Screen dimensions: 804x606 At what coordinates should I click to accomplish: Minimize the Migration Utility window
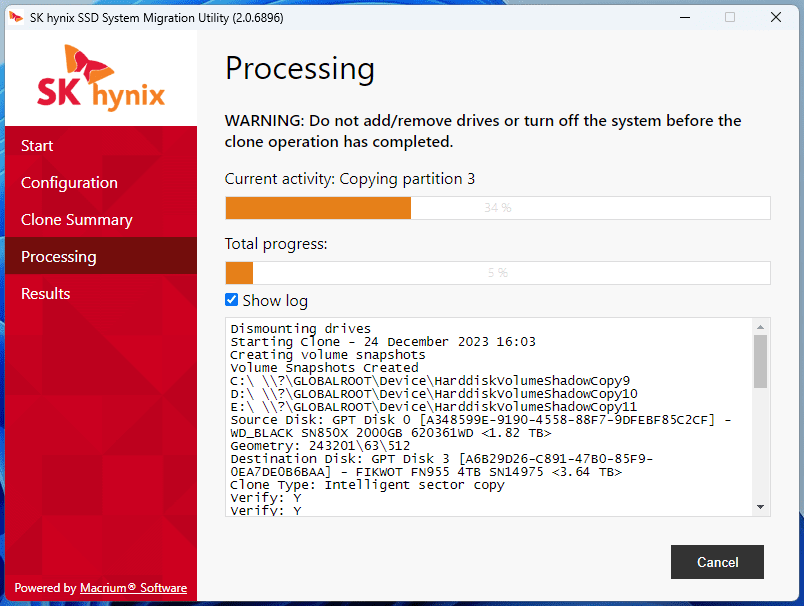pyautogui.click(x=685, y=17)
